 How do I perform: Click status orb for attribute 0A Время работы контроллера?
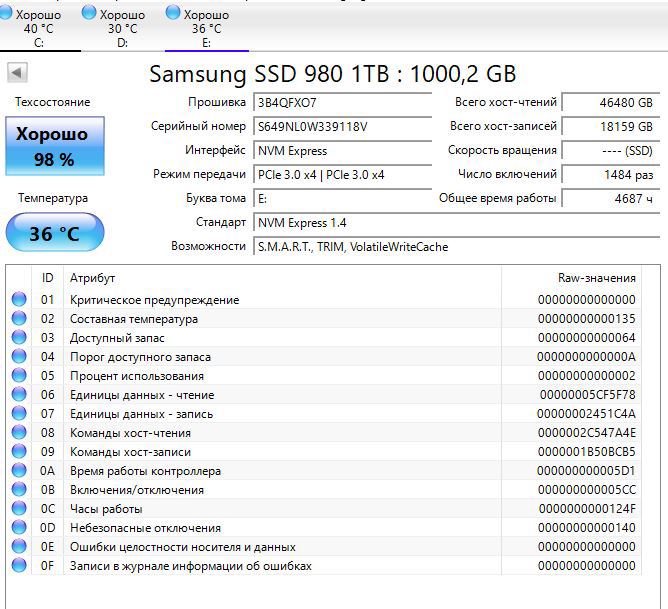coord(19,470)
